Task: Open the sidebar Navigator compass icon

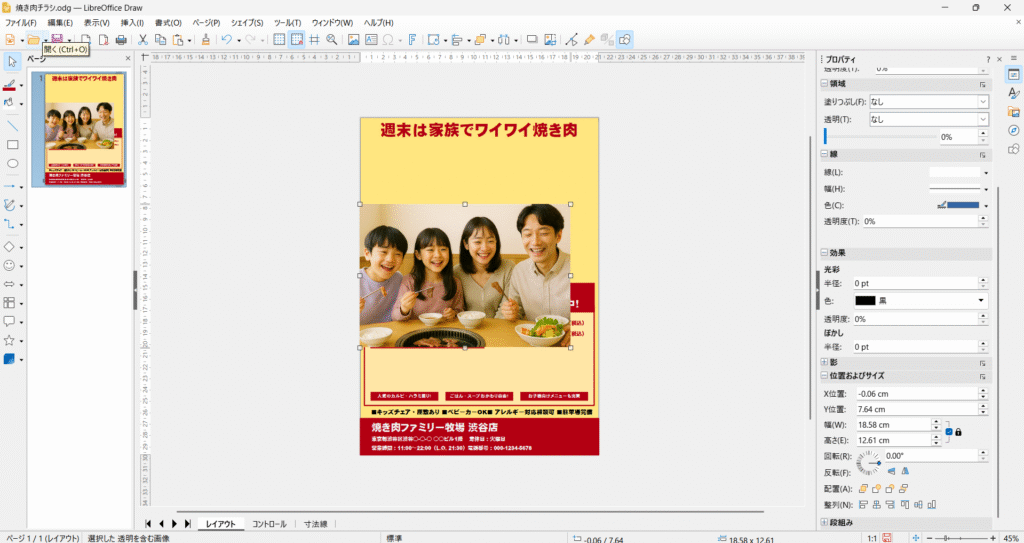Action: point(1014,130)
